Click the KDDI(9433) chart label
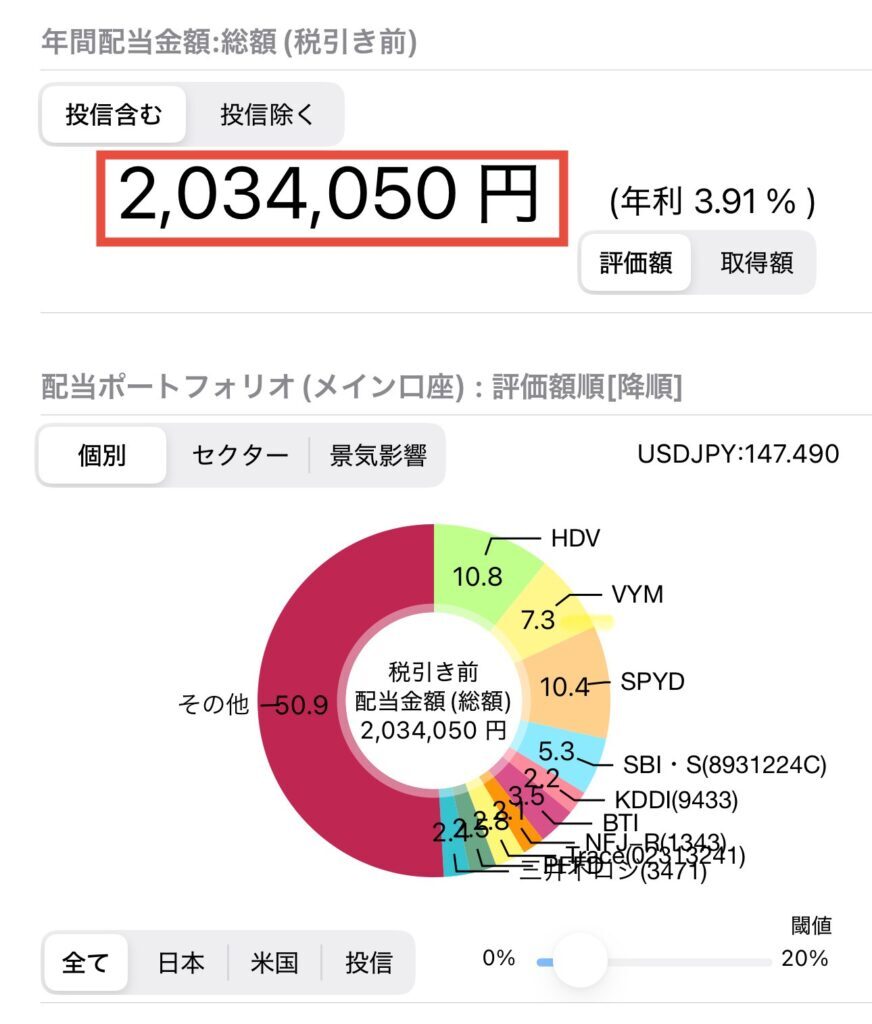This screenshot has height=1024, width=872. (x=676, y=799)
